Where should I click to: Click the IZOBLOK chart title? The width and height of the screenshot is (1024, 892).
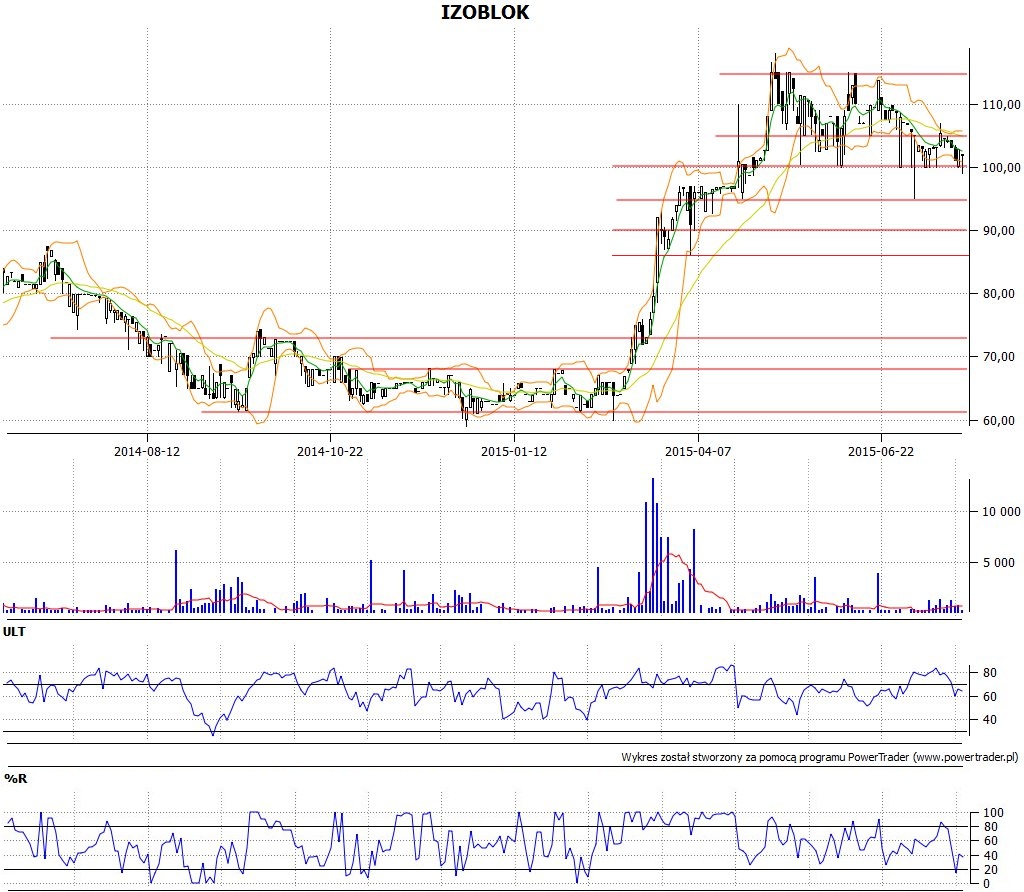pyautogui.click(x=485, y=12)
